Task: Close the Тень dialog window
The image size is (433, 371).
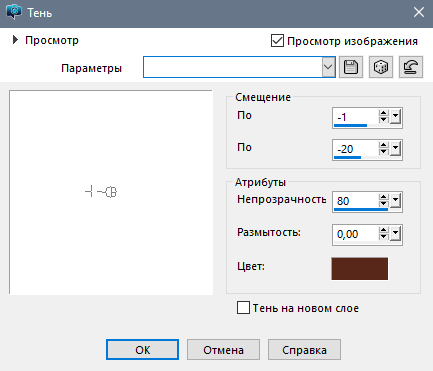Action: [x=419, y=12]
